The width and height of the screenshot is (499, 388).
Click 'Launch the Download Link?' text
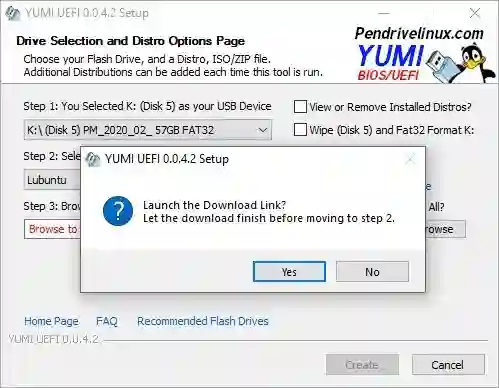pos(214,205)
